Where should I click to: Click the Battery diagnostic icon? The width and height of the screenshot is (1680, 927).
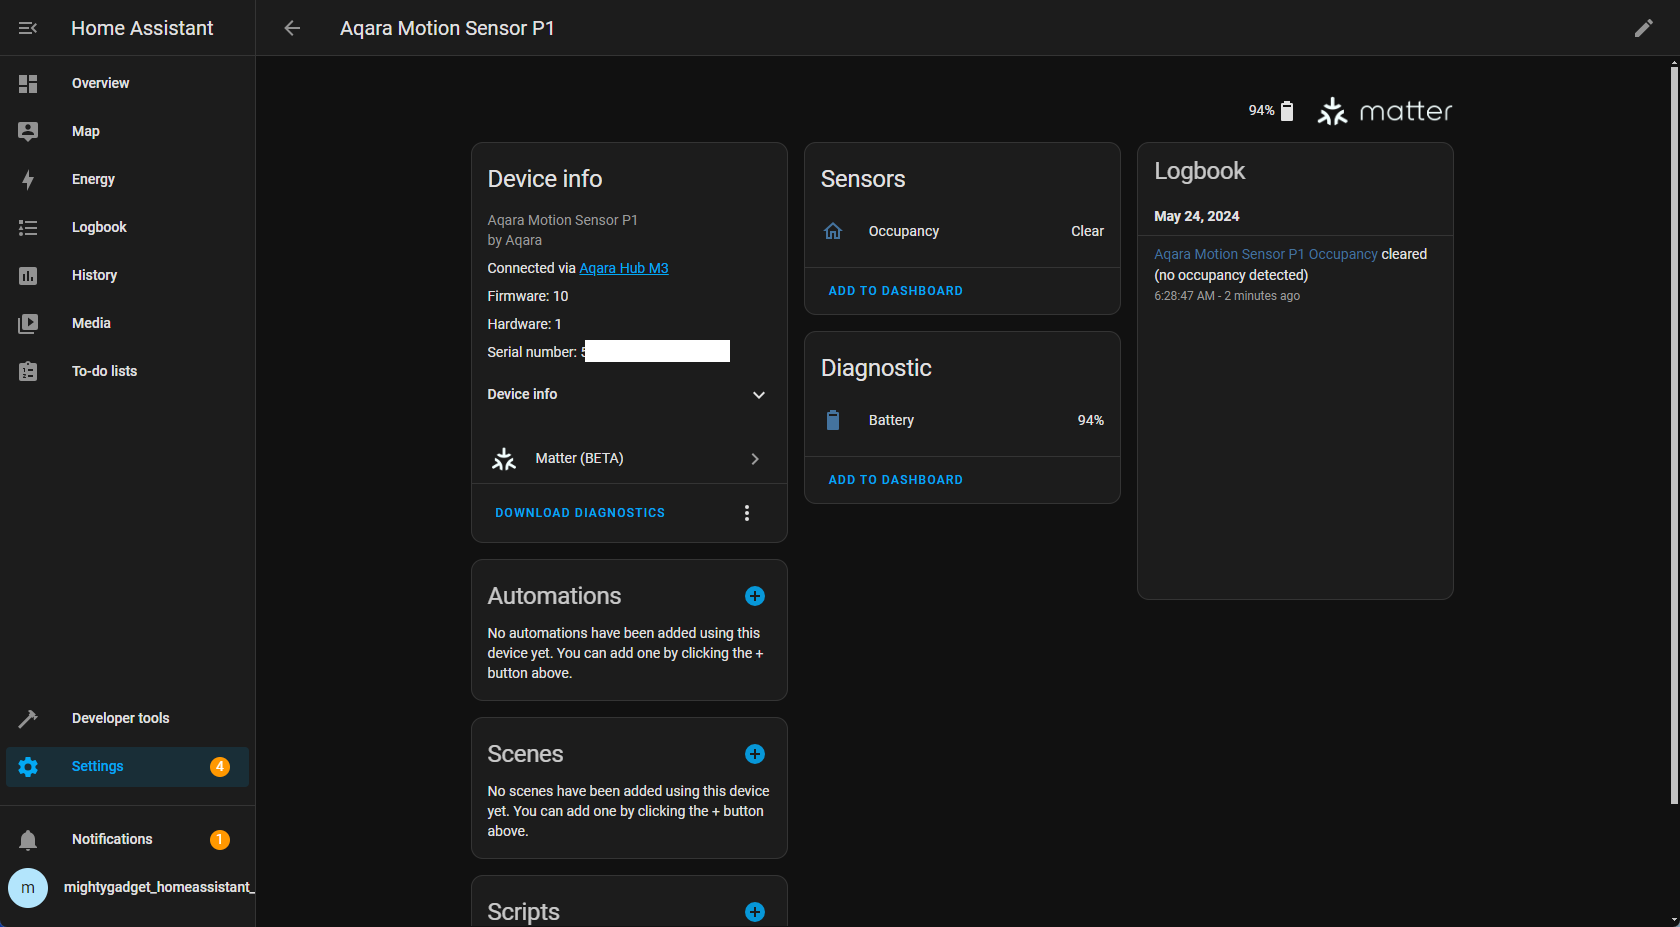833,420
